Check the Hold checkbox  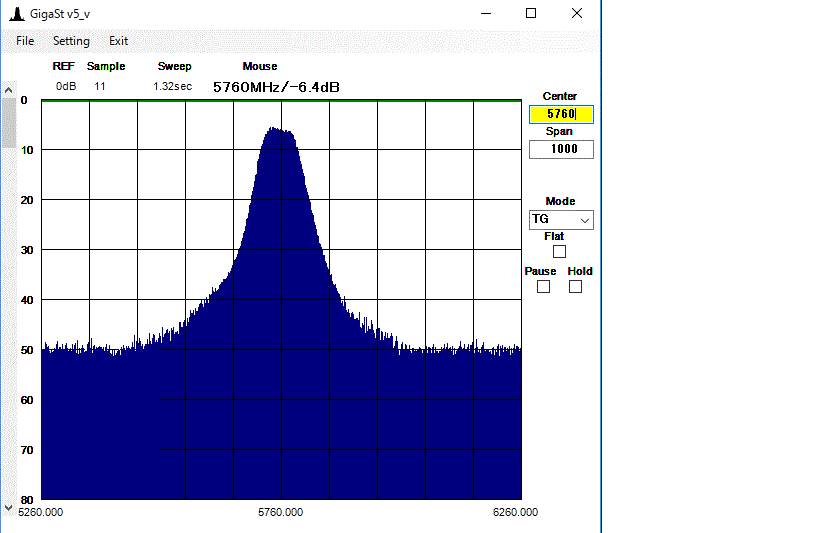coord(575,287)
